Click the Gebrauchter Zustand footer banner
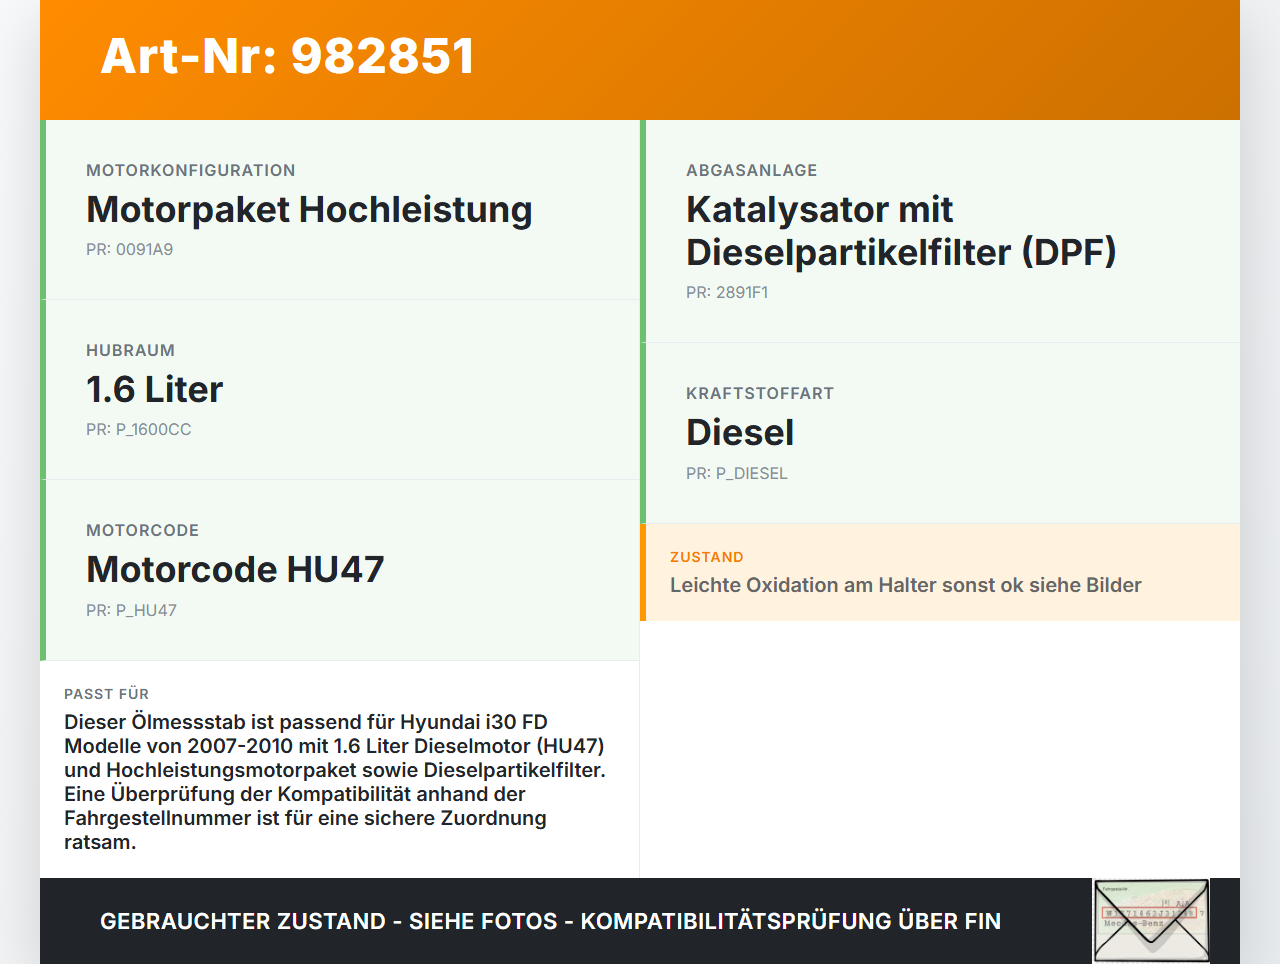 (x=550, y=921)
